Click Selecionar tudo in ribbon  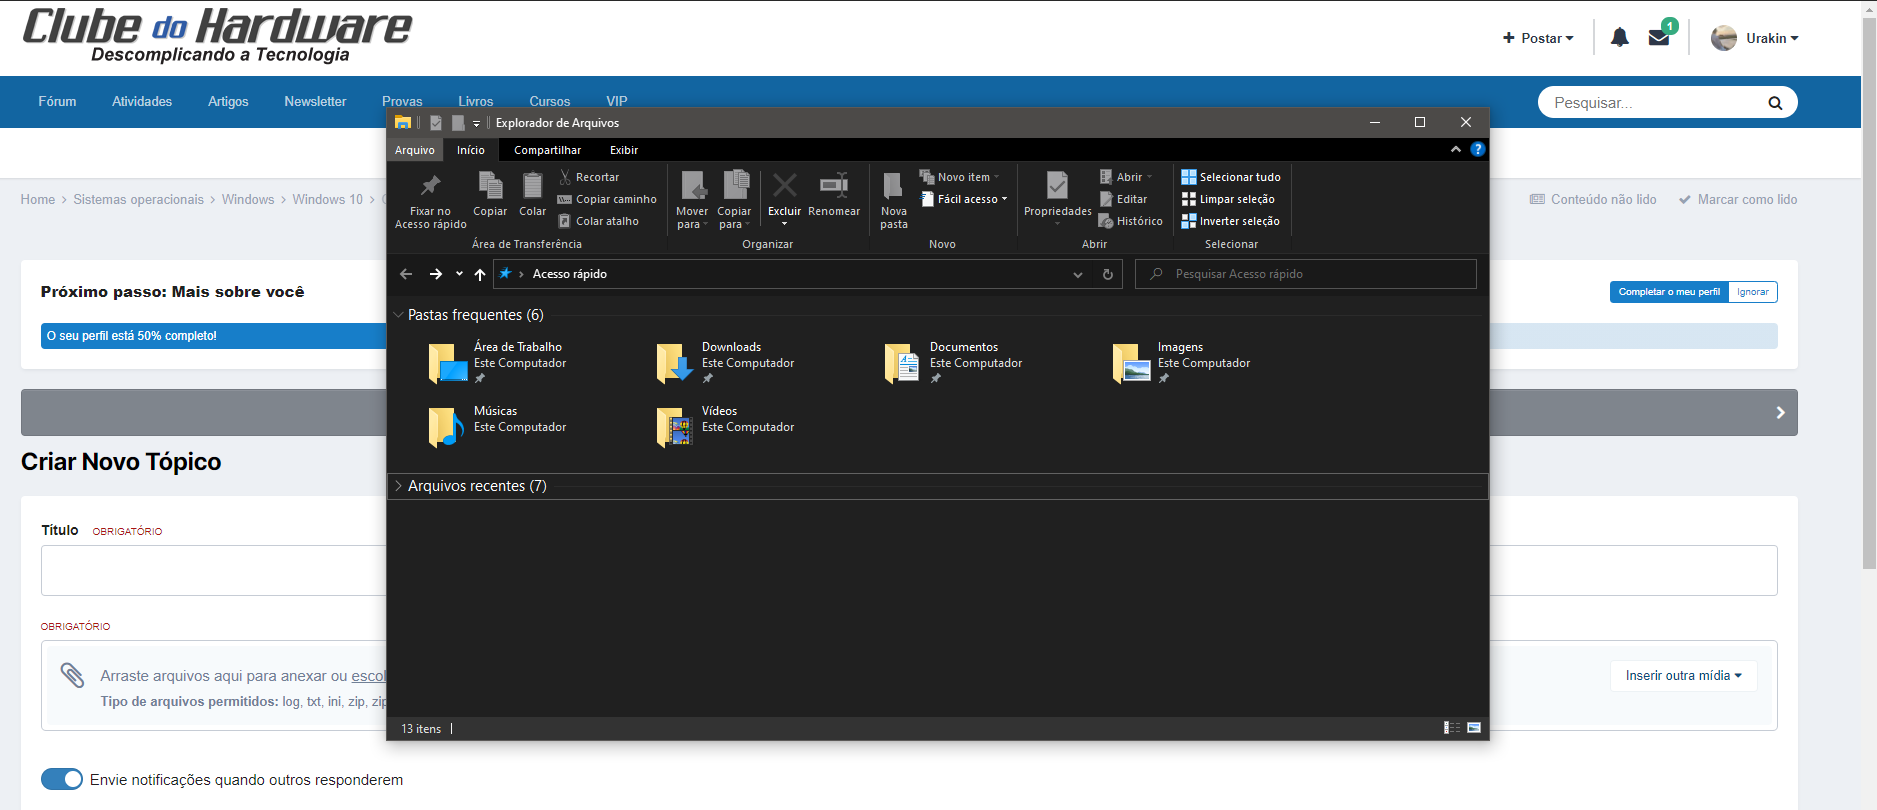coord(1230,177)
